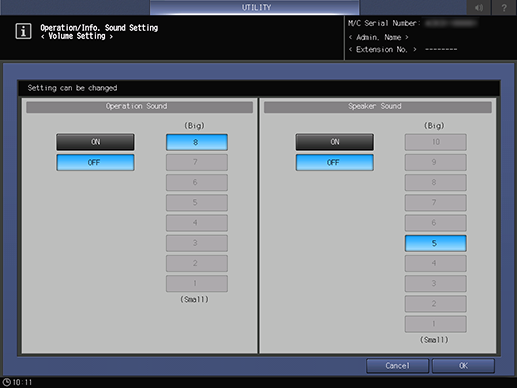
Task: Click the speaker volume icon in top bar
Action: click(479, 7)
